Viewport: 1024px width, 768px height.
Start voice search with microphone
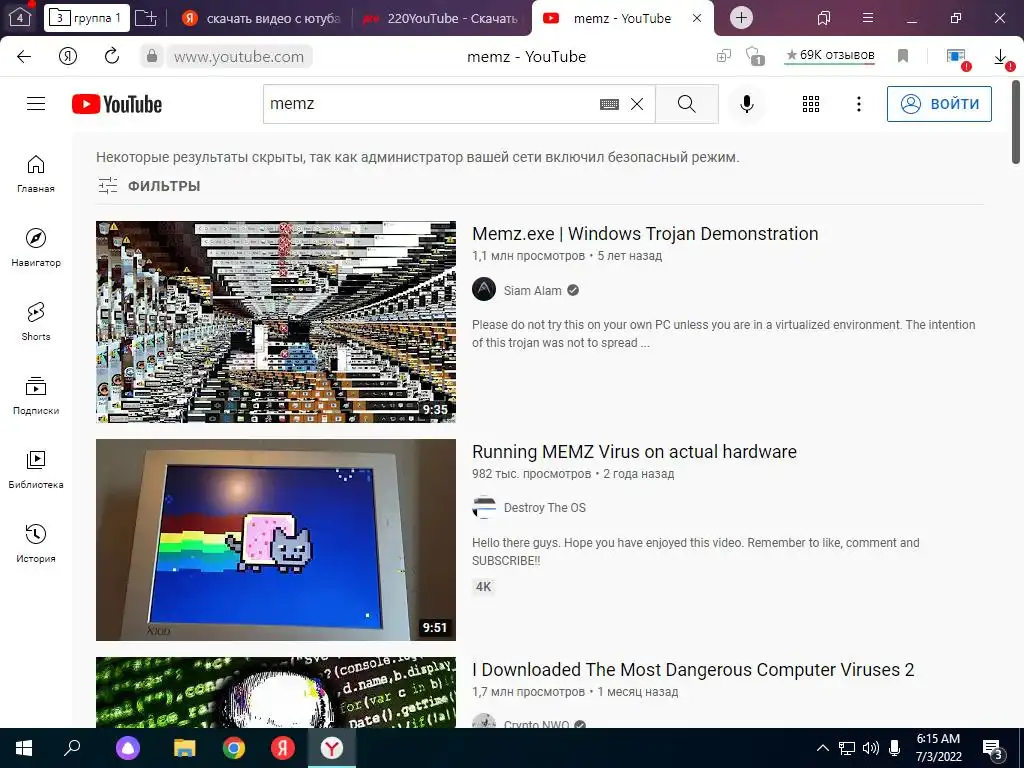pos(746,104)
